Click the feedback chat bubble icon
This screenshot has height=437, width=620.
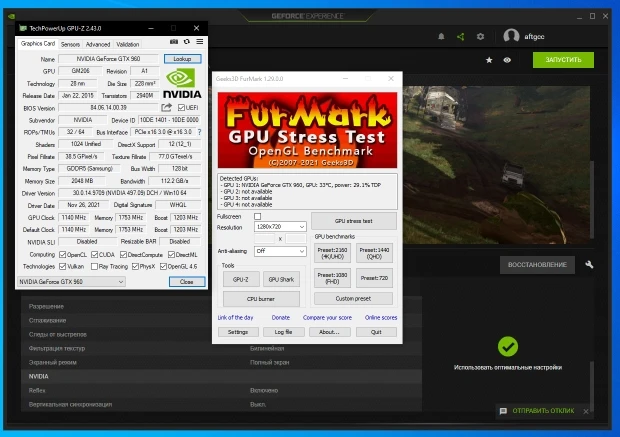click(x=503, y=411)
